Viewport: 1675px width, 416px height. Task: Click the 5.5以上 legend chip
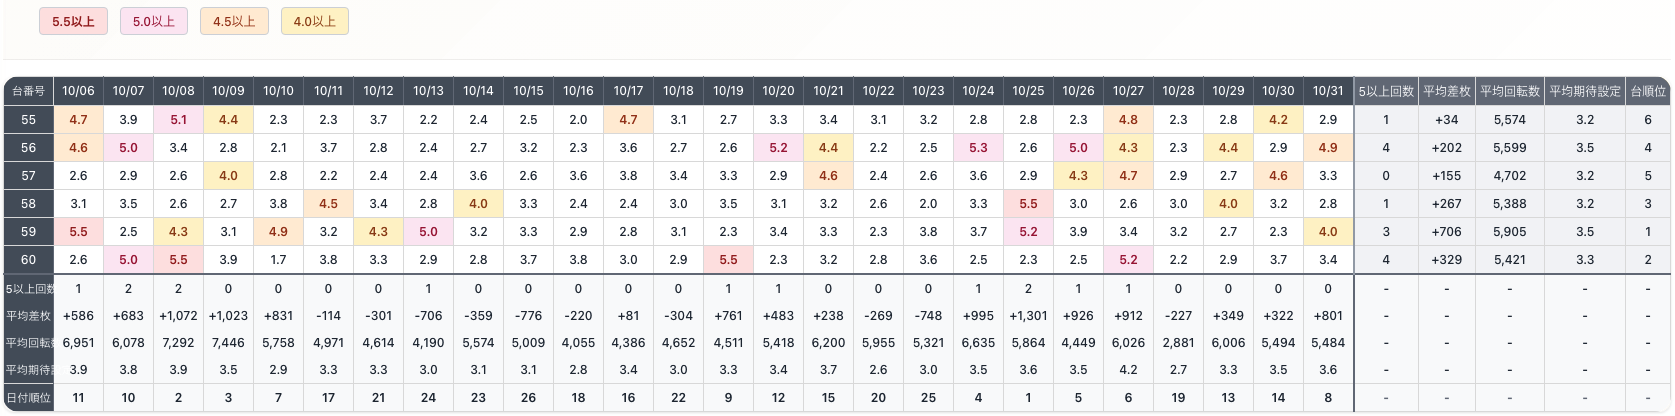click(x=73, y=21)
